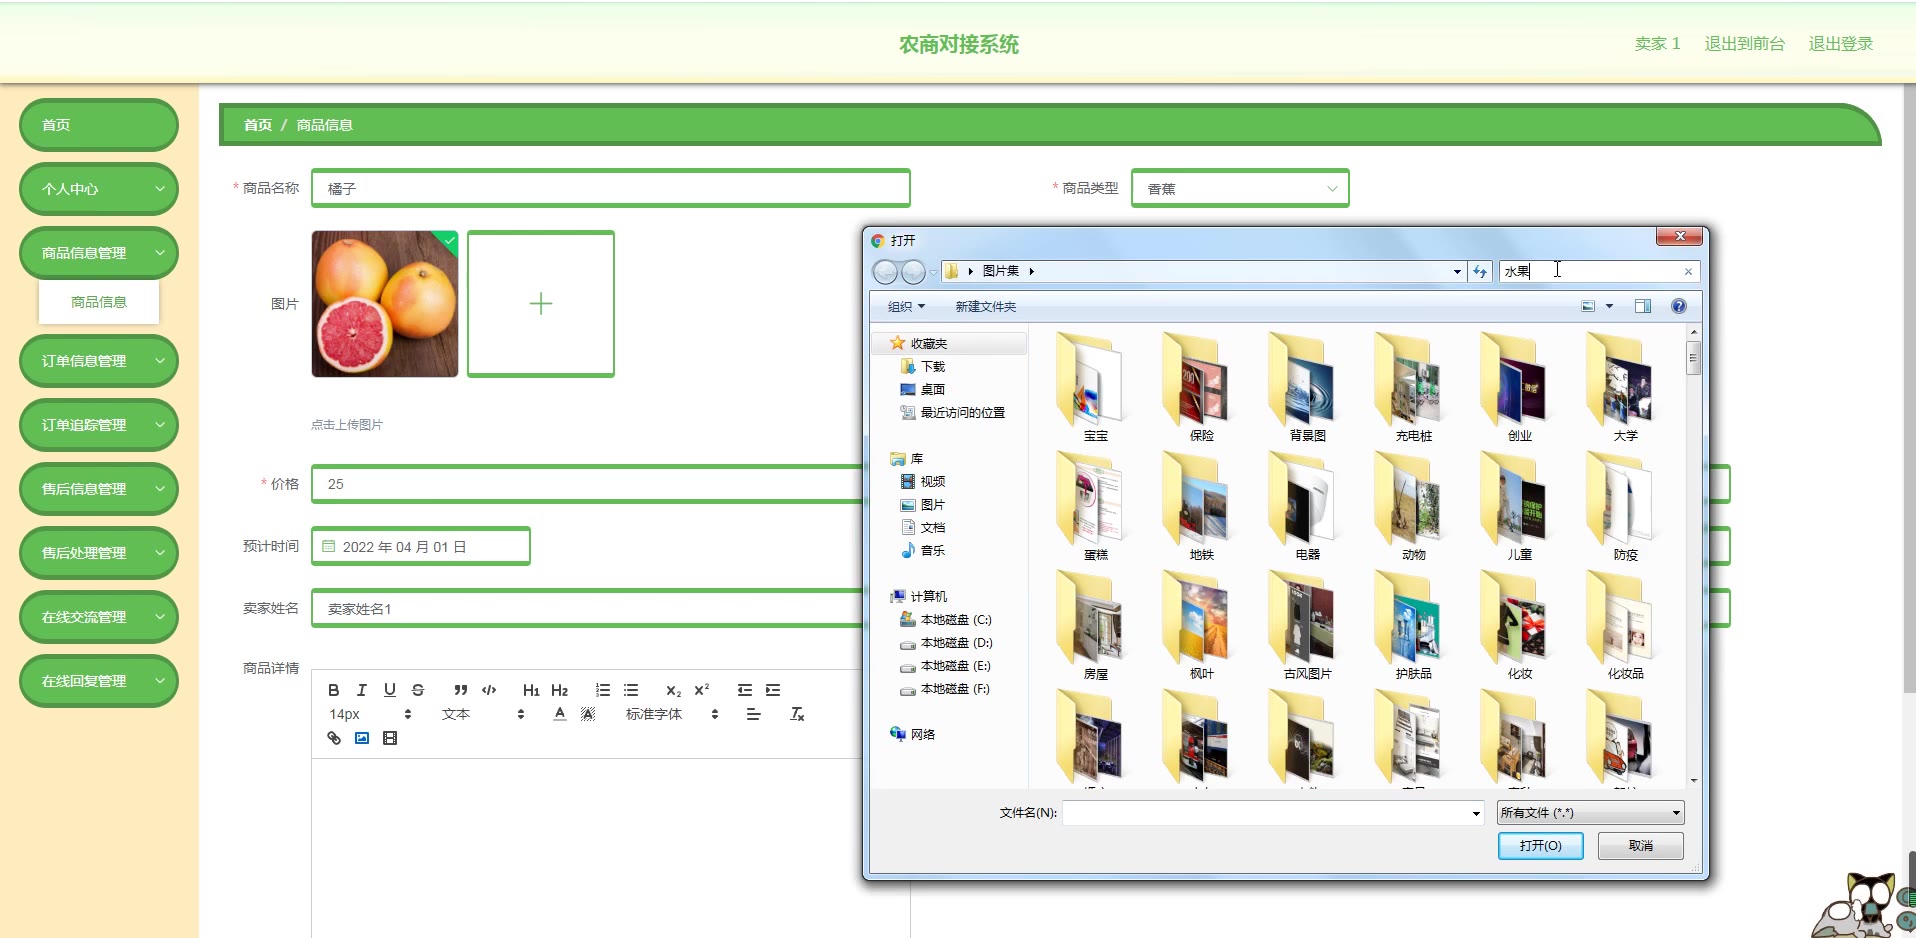Click the underline formatting icon
The image size is (1916, 938).
point(390,690)
